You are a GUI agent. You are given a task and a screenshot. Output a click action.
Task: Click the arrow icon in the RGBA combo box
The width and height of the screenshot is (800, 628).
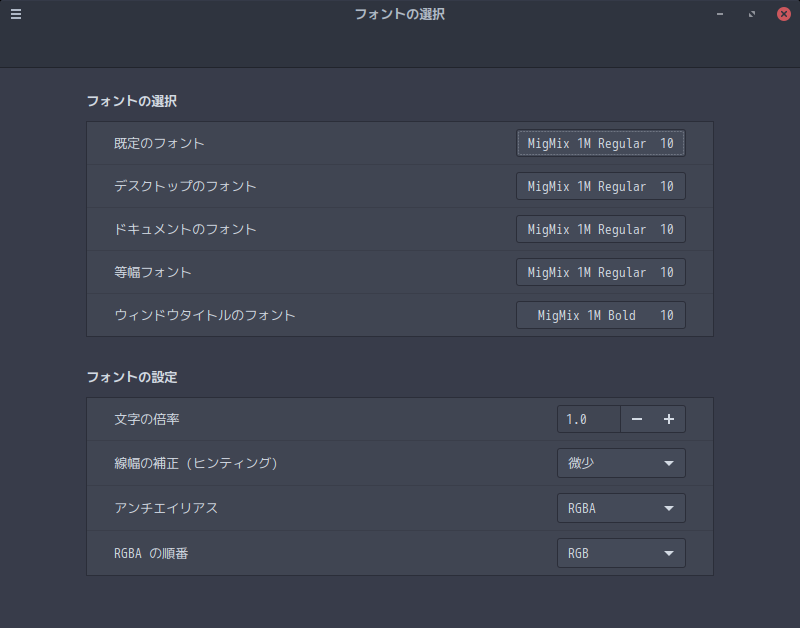click(669, 508)
